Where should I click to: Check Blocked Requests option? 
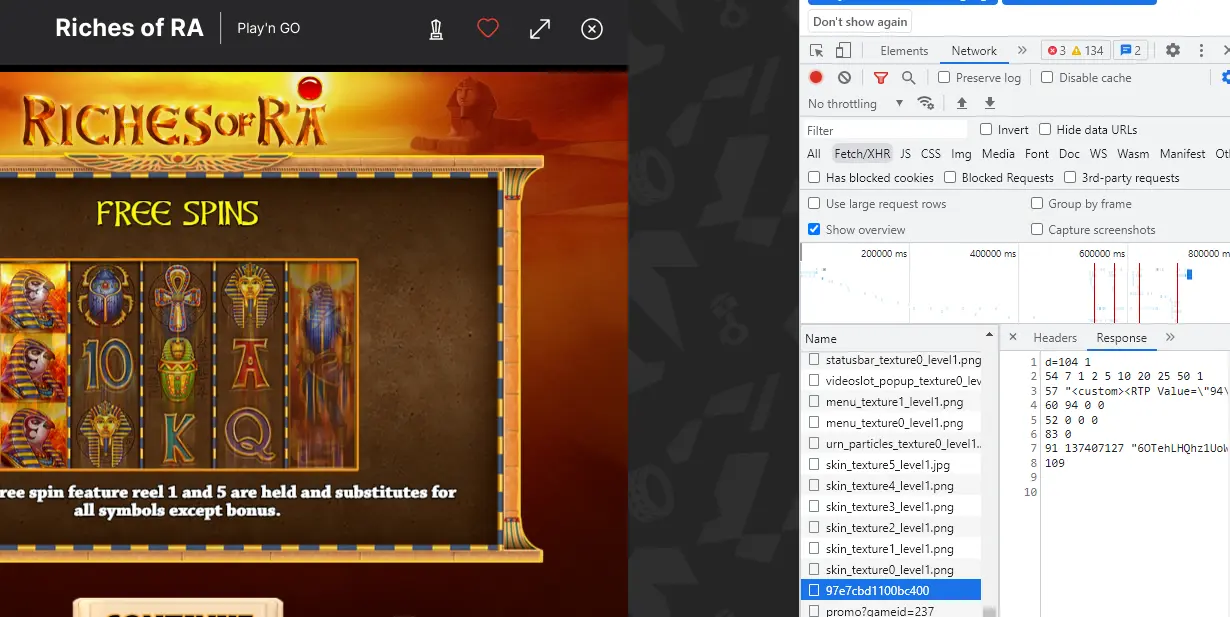point(950,177)
